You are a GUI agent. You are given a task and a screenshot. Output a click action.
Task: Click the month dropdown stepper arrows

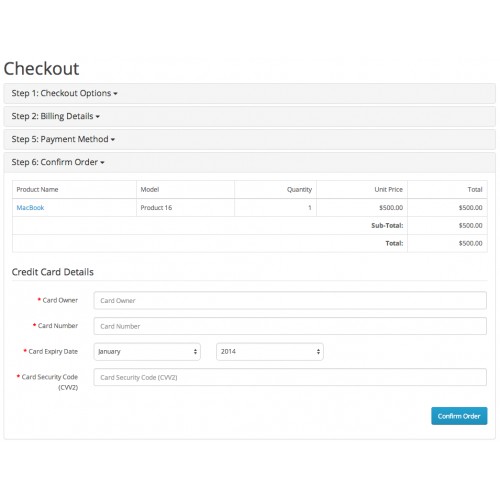[x=195, y=352]
